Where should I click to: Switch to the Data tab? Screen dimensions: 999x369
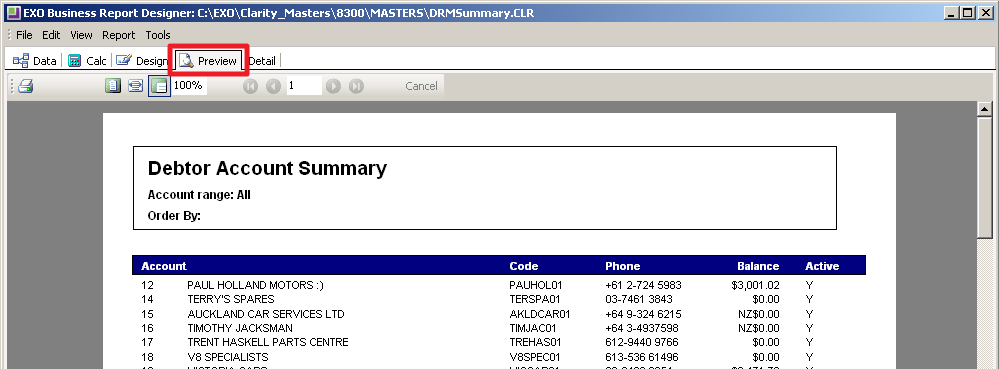[x=35, y=61]
